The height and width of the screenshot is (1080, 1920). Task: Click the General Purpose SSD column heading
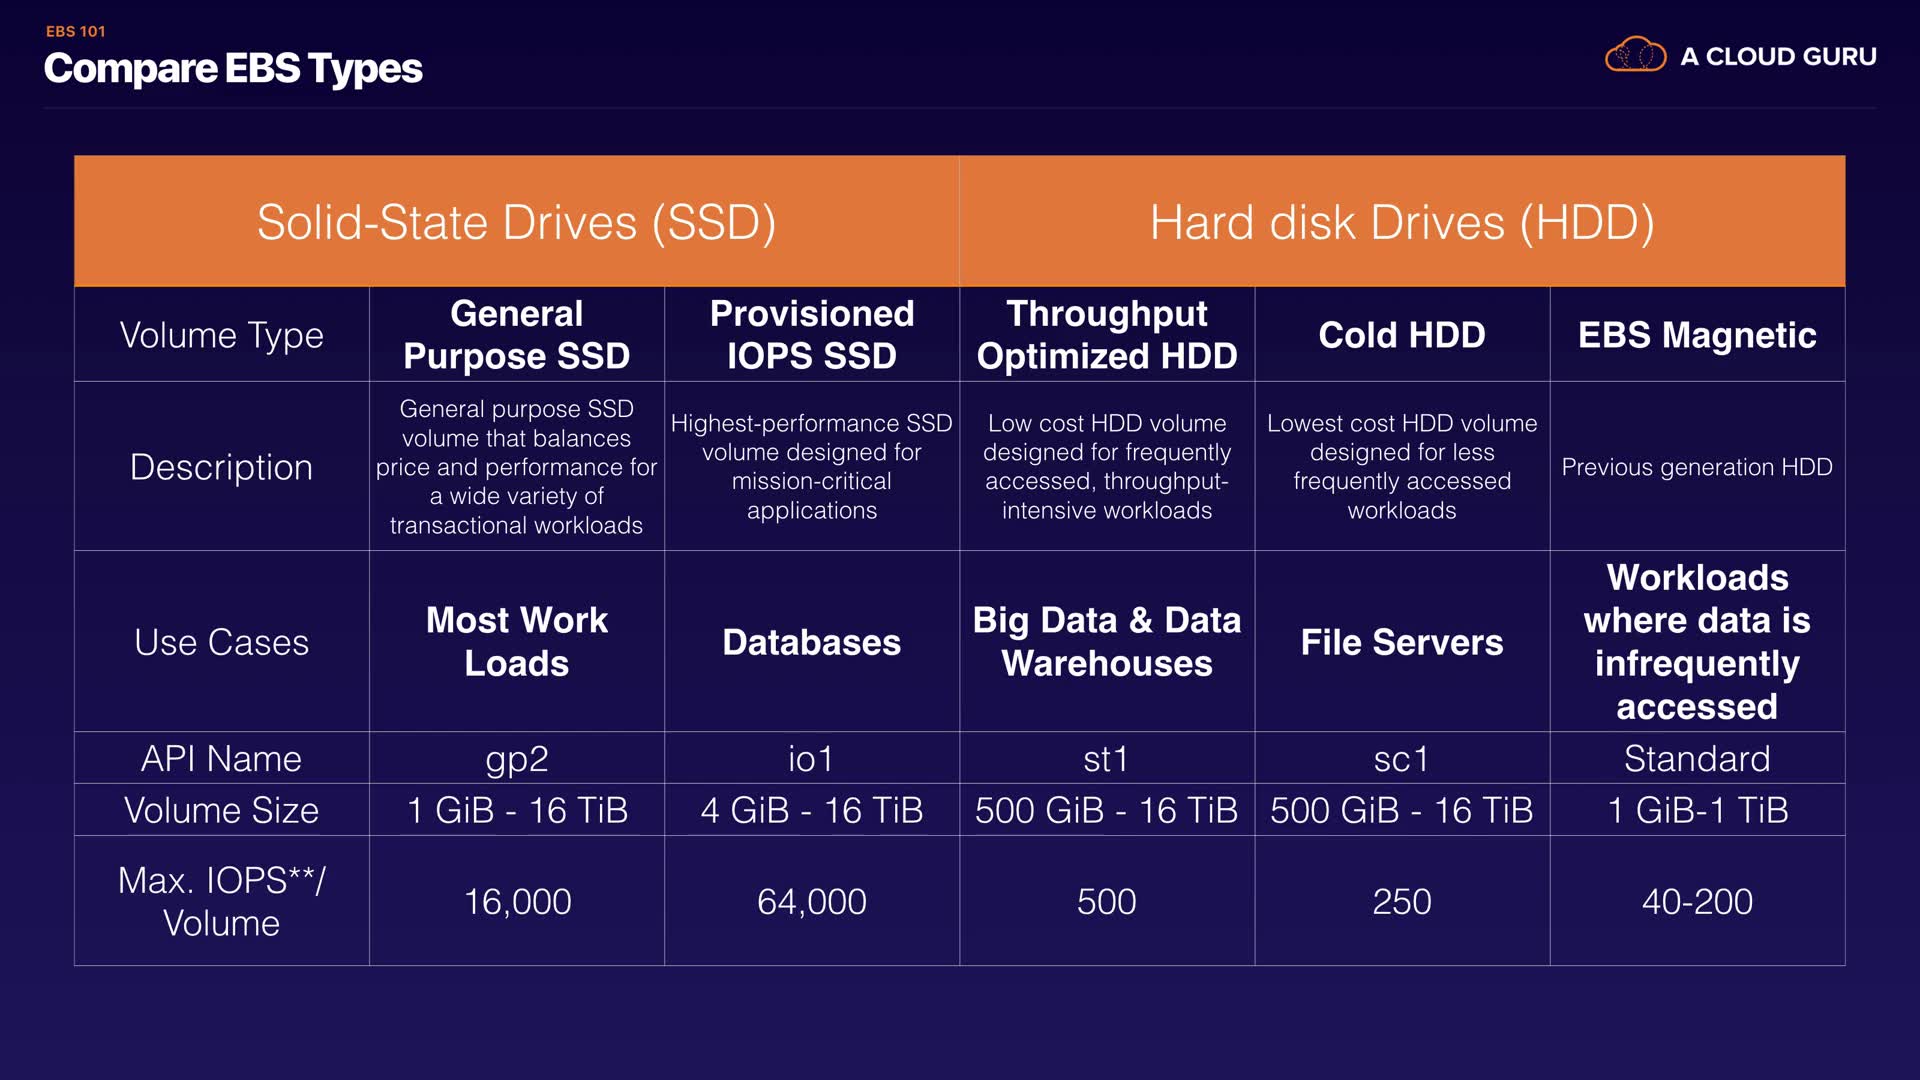(516, 335)
